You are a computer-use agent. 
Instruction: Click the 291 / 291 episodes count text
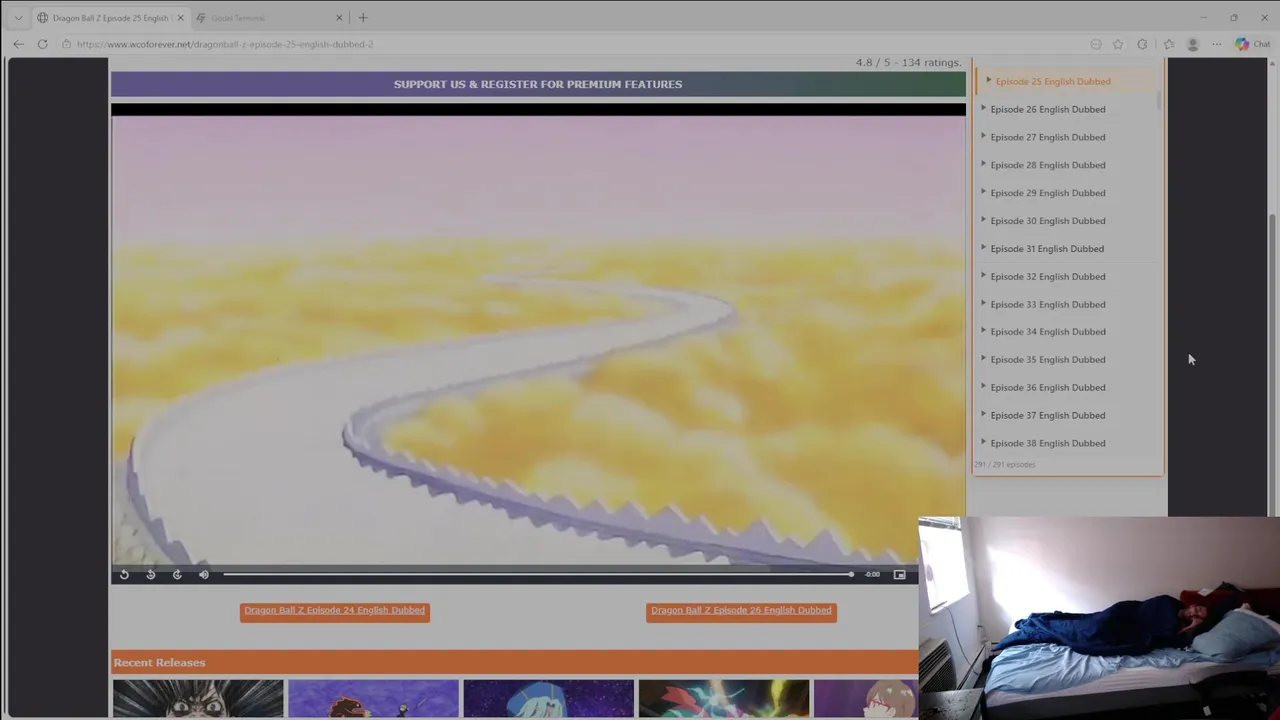pyautogui.click(x=1005, y=464)
